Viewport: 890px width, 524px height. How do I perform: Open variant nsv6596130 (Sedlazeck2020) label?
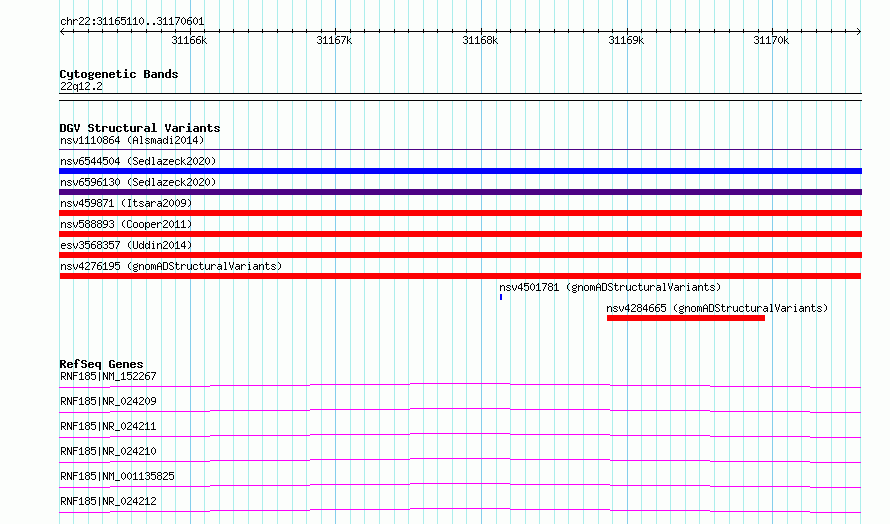(138, 182)
